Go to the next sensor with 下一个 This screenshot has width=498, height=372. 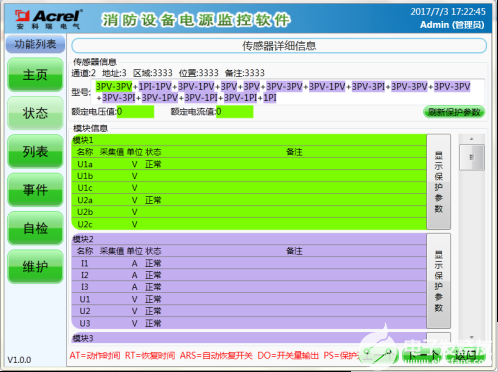pos(423,356)
